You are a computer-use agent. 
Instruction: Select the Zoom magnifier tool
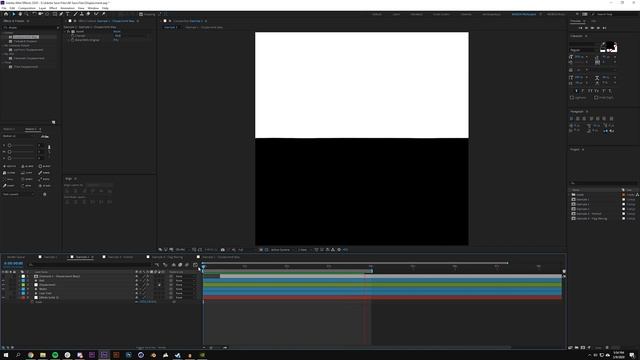point(27,14)
